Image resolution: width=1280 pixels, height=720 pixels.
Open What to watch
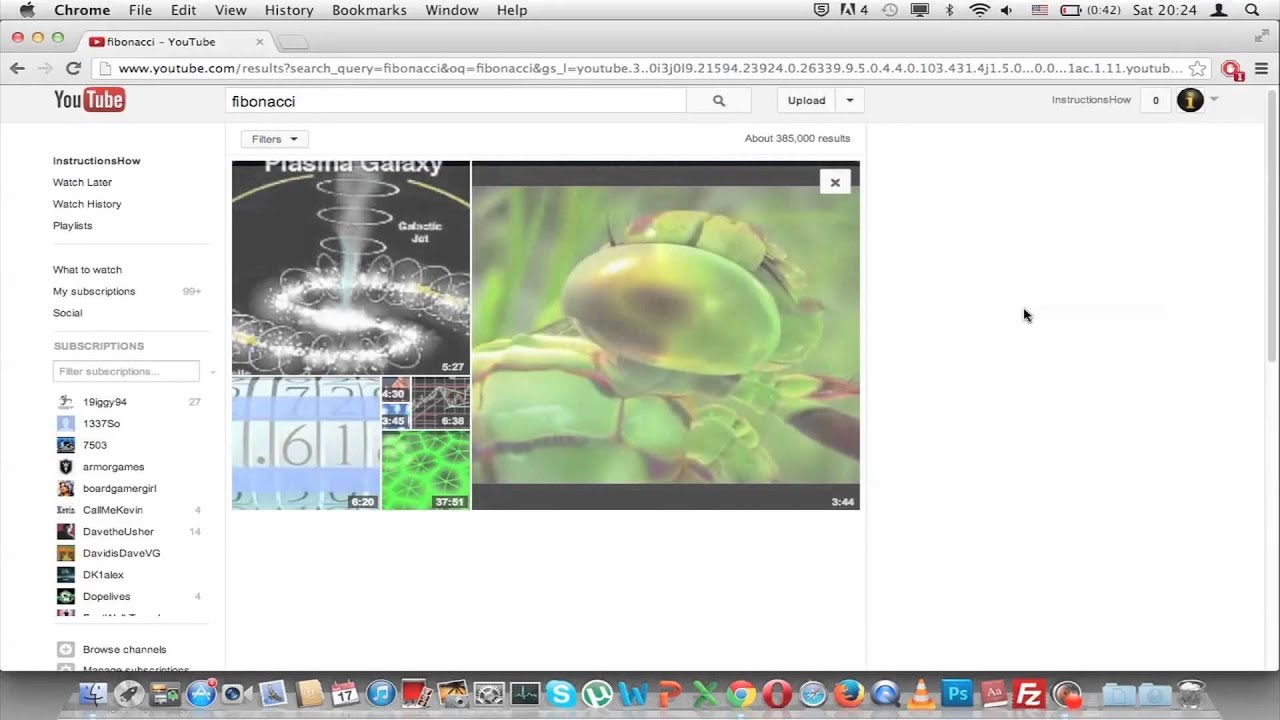click(87, 270)
